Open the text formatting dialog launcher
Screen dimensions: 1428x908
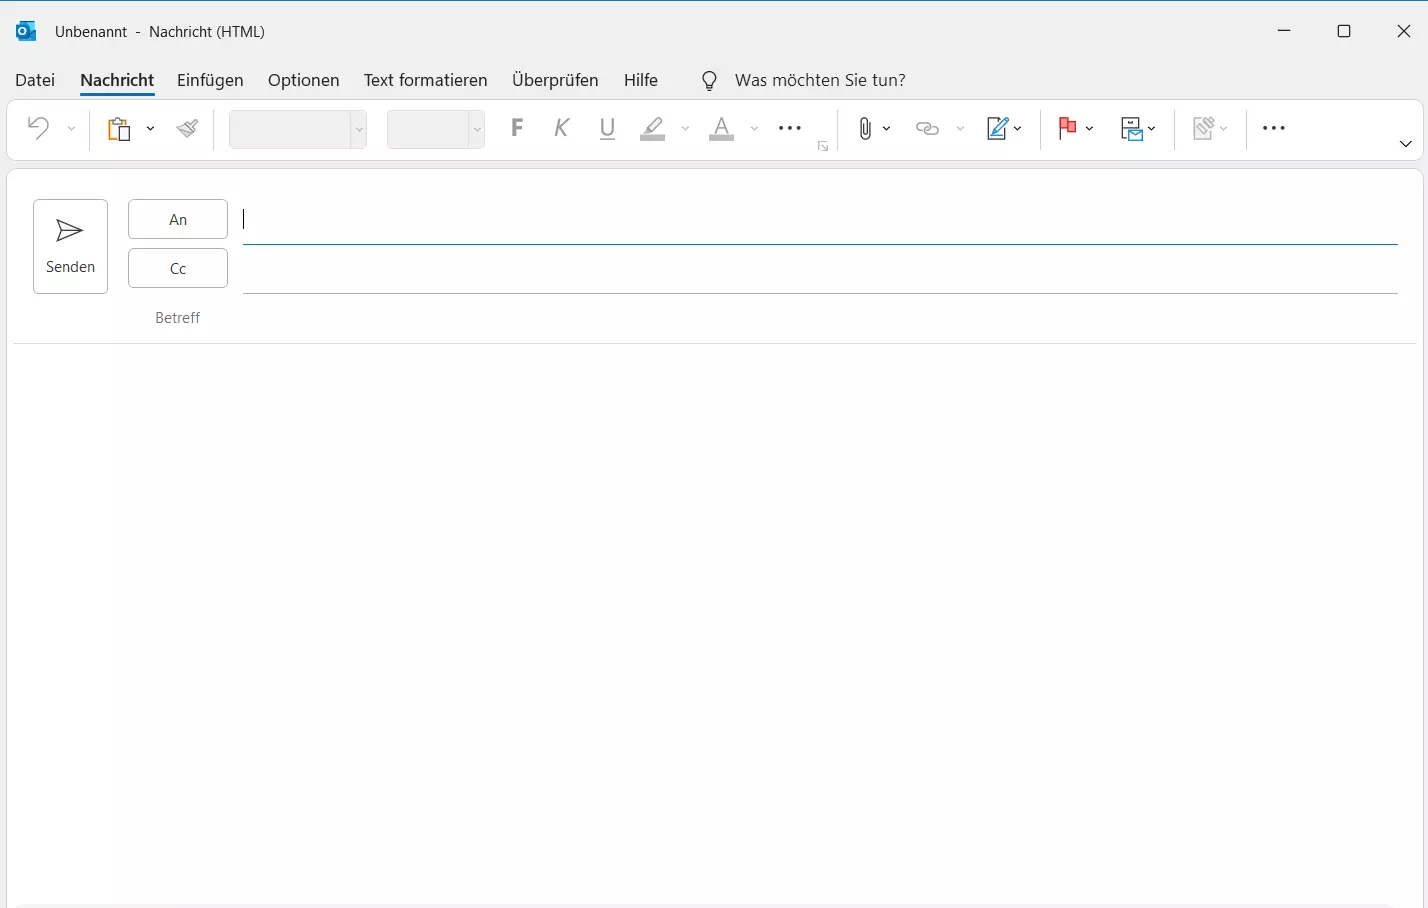click(x=823, y=146)
